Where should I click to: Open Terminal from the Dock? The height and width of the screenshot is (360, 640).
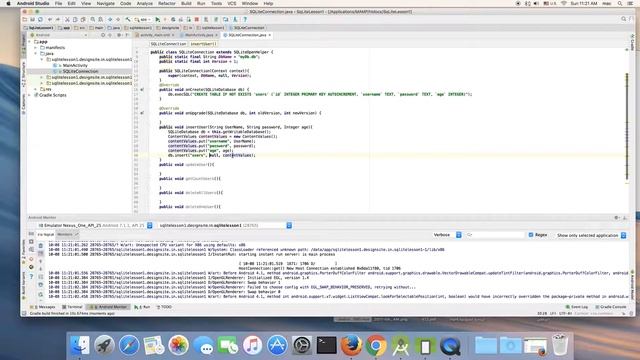pos(327,346)
